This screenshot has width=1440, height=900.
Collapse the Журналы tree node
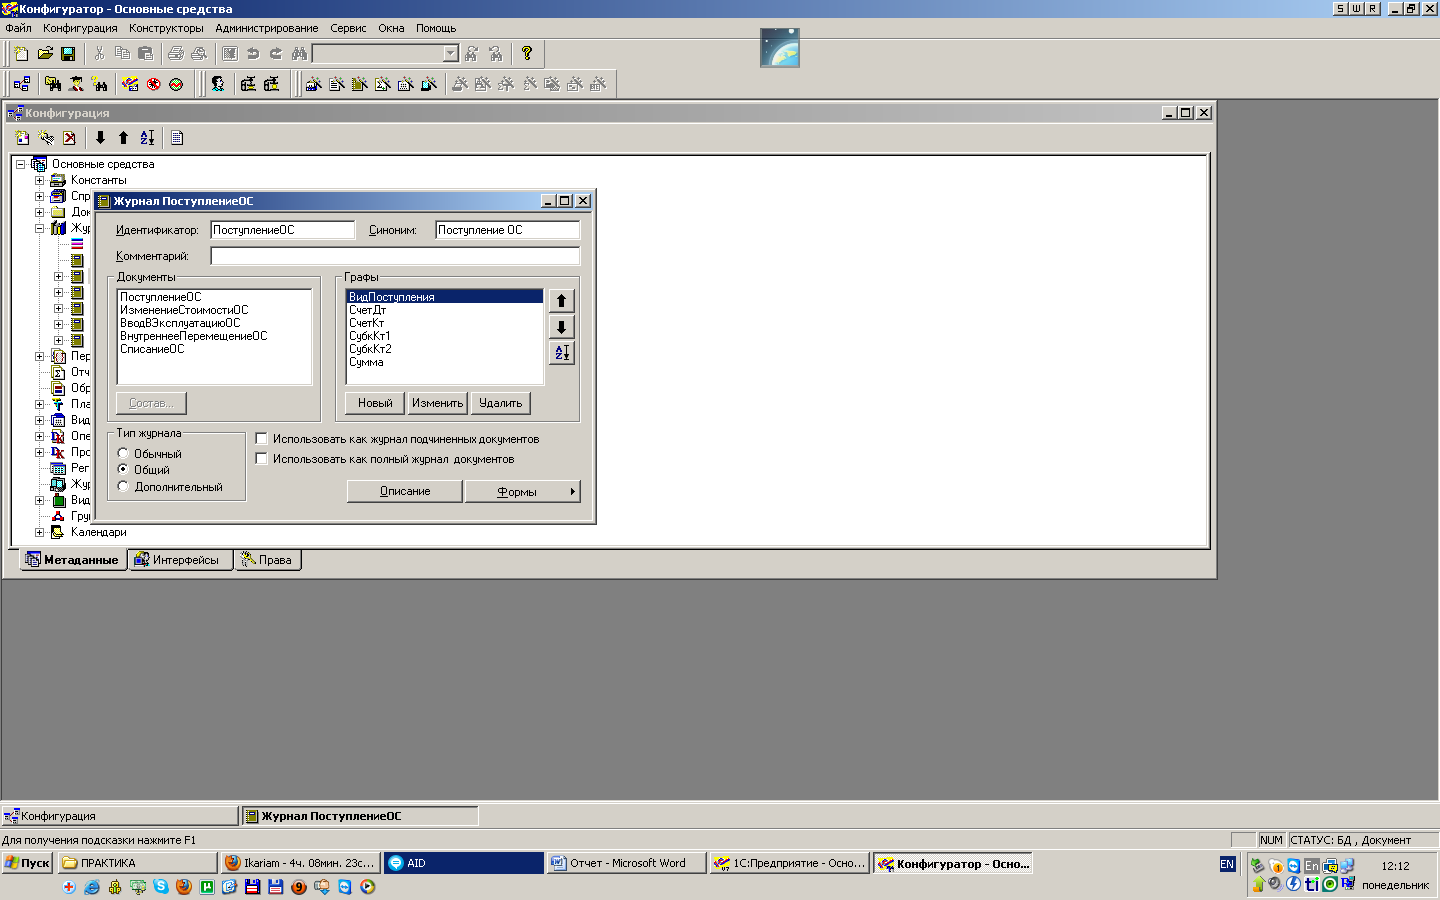(x=39, y=228)
